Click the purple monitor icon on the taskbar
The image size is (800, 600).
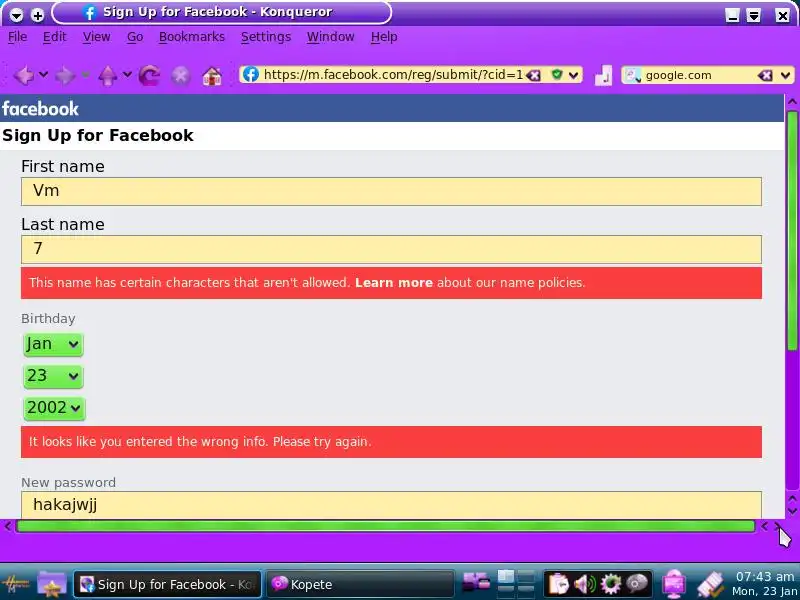(x=674, y=584)
